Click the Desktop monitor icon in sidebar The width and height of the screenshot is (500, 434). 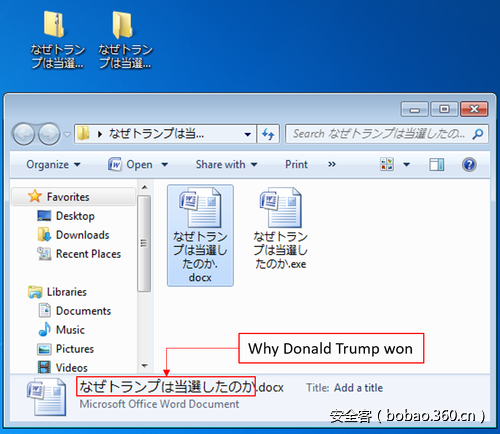click(44, 216)
